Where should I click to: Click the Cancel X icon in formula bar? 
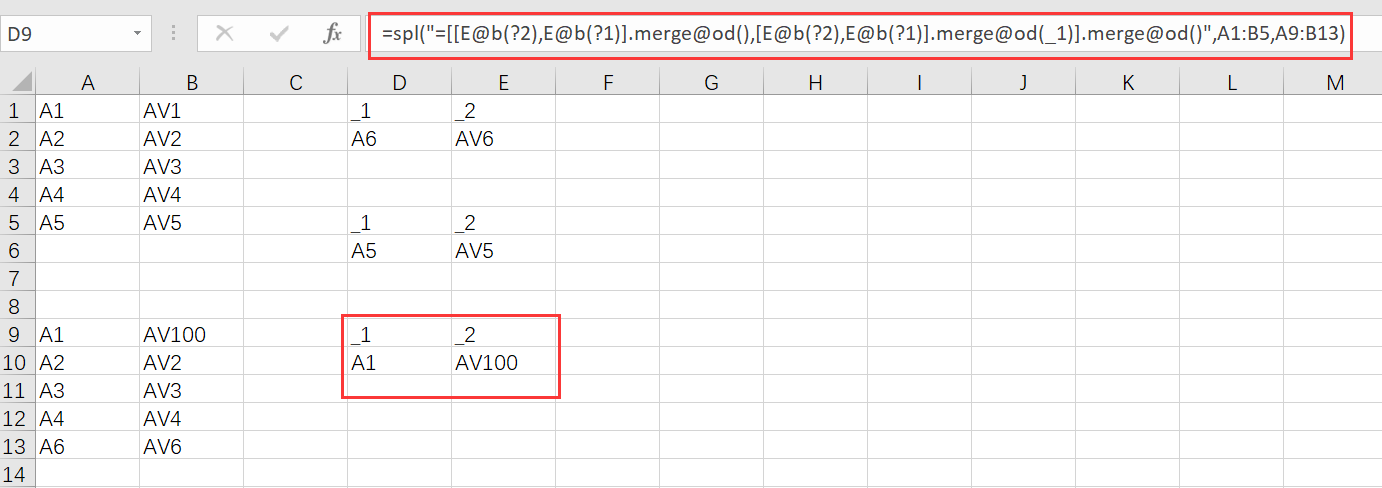click(x=224, y=34)
